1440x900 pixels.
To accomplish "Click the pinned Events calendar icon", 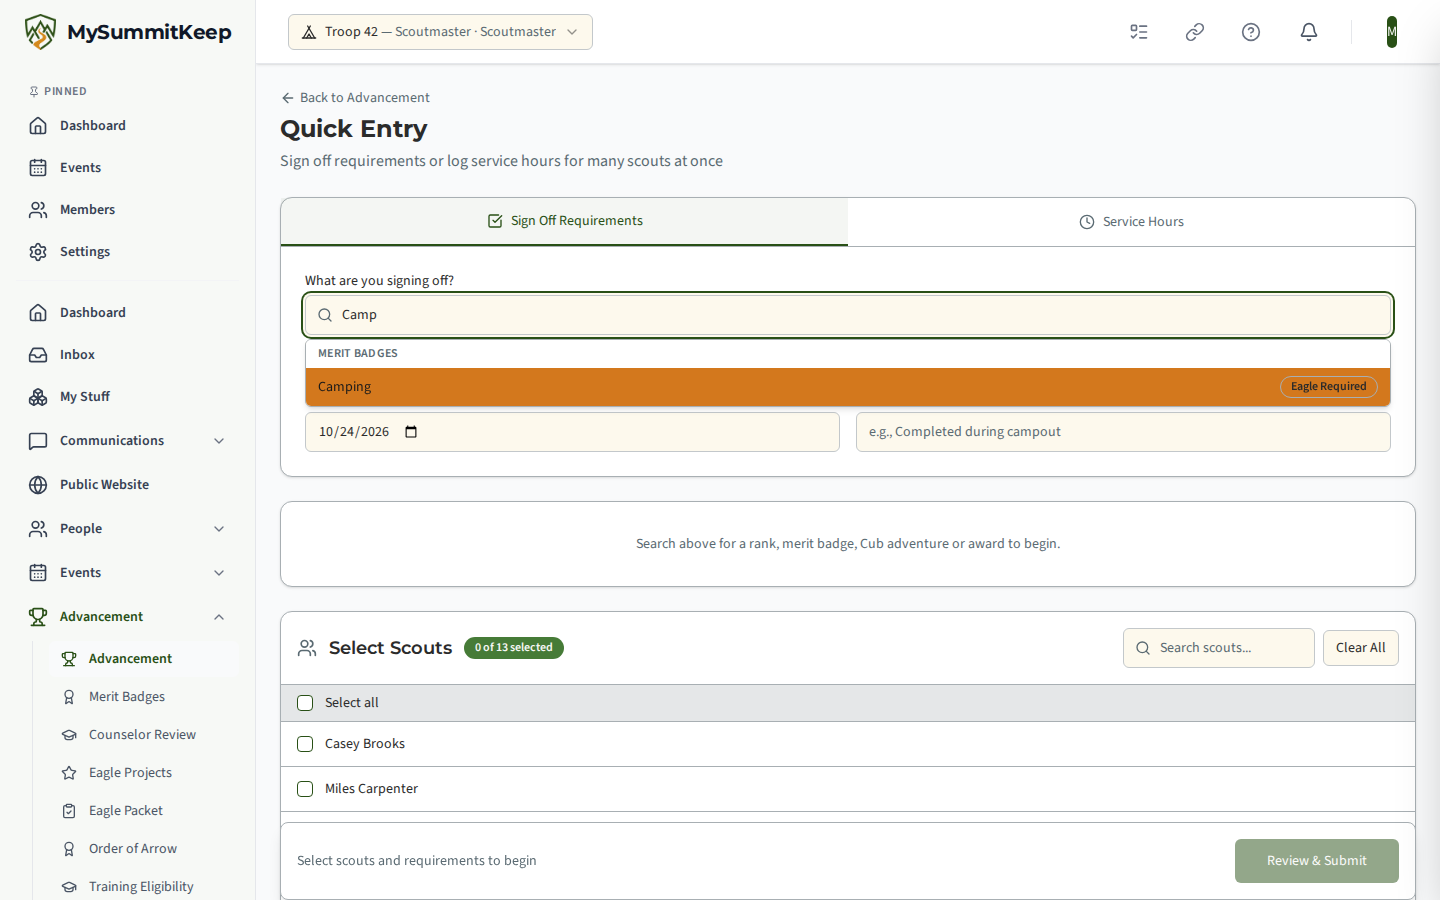I will pyautogui.click(x=38, y=168).
